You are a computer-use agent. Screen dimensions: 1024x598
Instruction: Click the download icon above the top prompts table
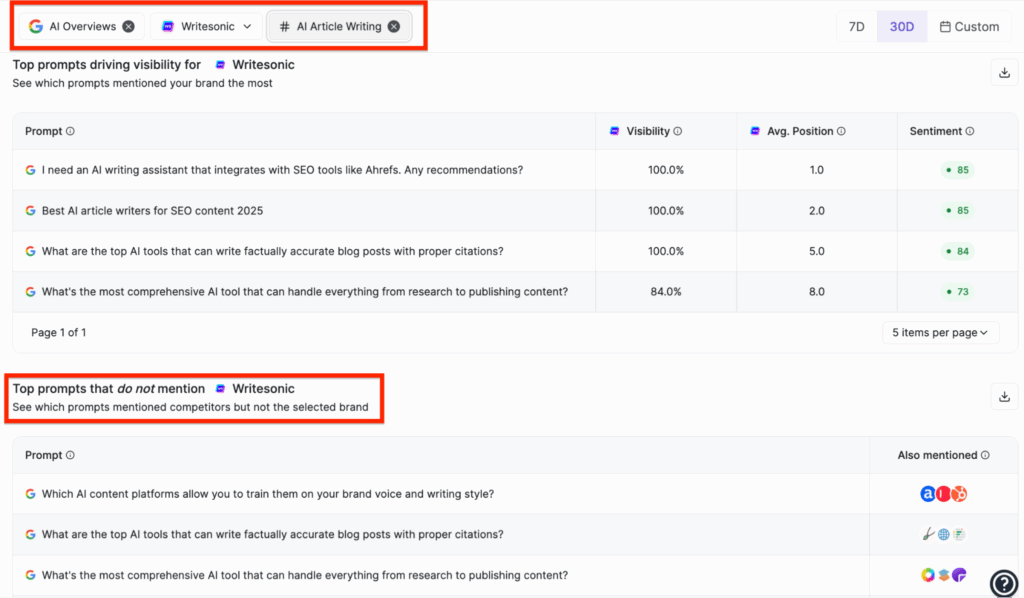tap(1004, 71)
